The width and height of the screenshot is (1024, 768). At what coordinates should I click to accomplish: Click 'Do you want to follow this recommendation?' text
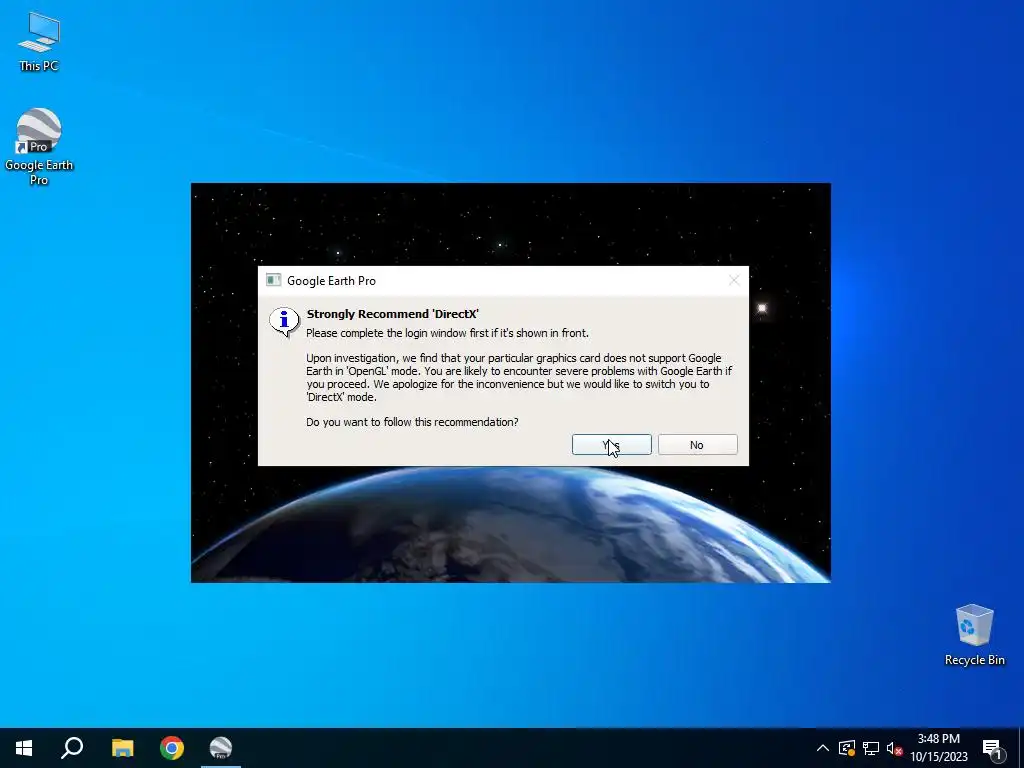click(x=412, y=423)
